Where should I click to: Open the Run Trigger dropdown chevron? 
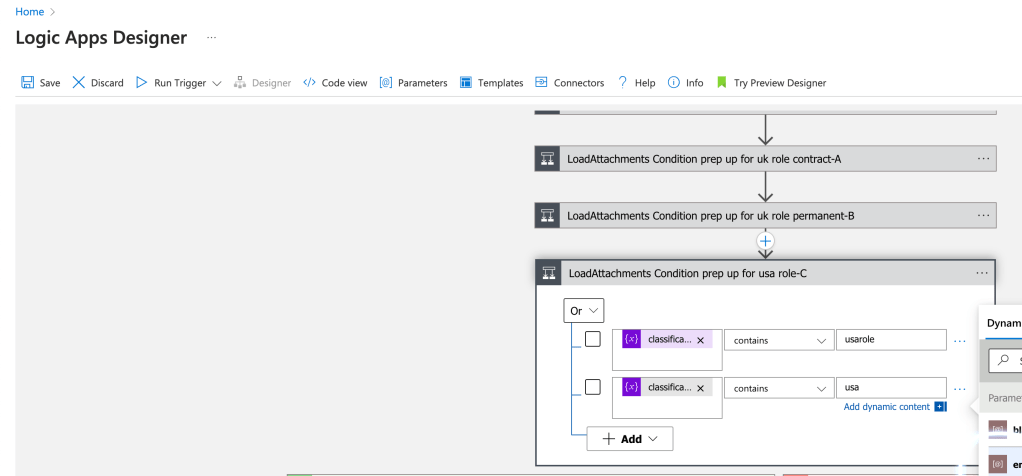[x=217, y=83]
